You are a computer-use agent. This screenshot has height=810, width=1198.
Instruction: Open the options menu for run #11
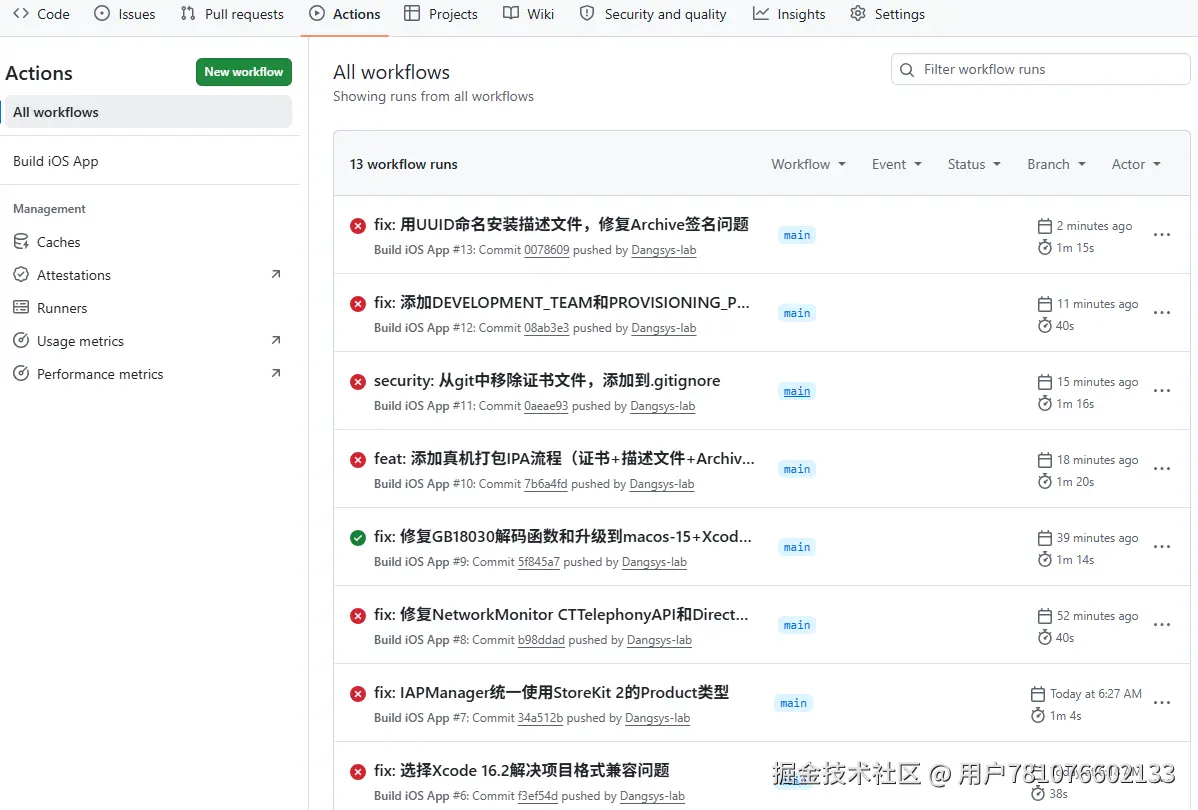pos(1161,390)
